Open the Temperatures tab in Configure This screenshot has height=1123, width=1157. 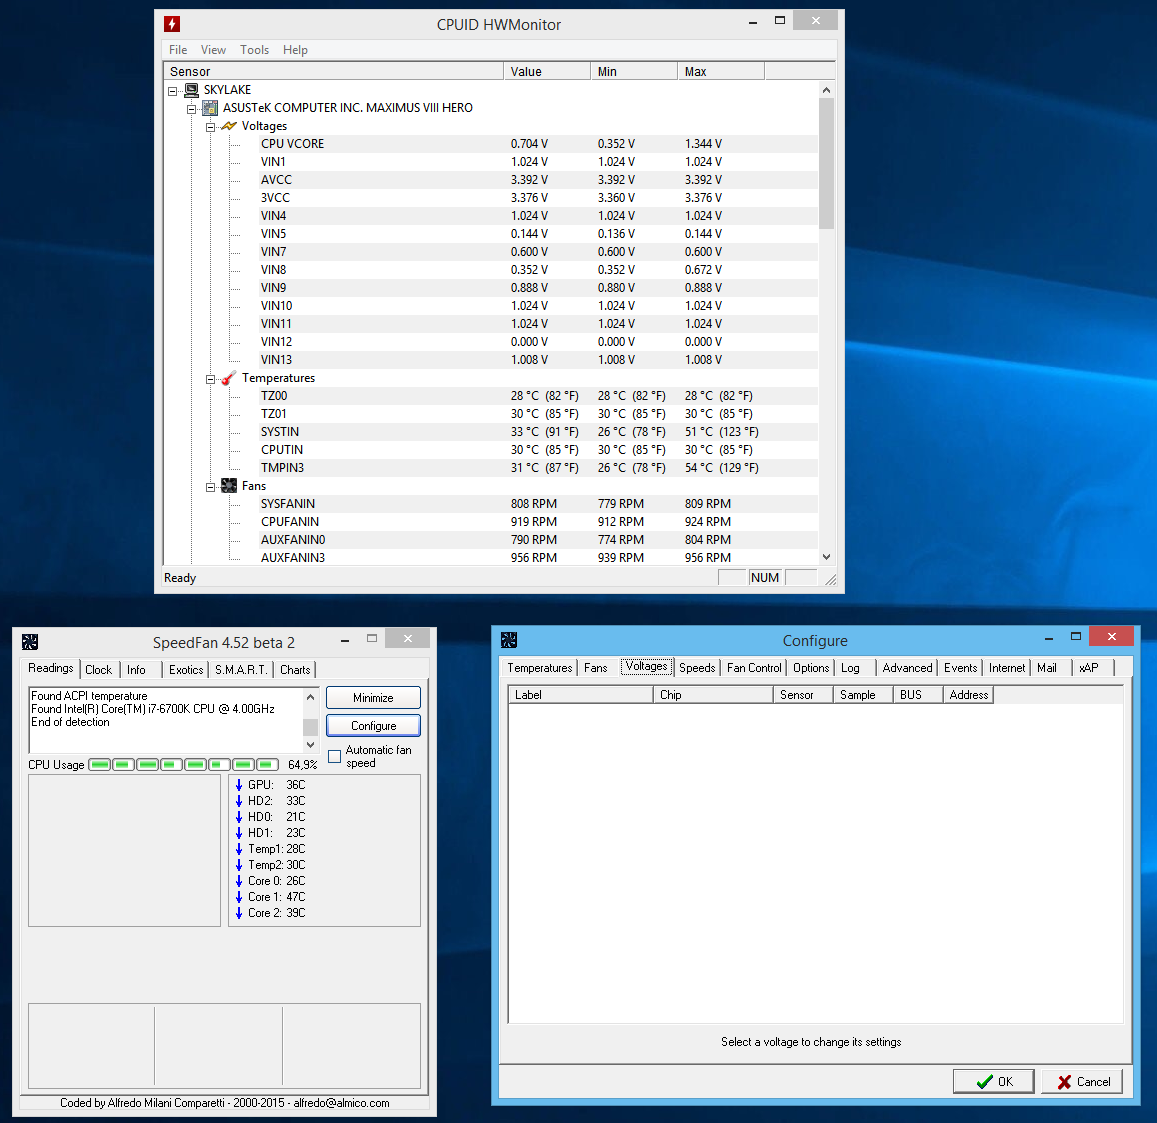(x=539, y=668)
